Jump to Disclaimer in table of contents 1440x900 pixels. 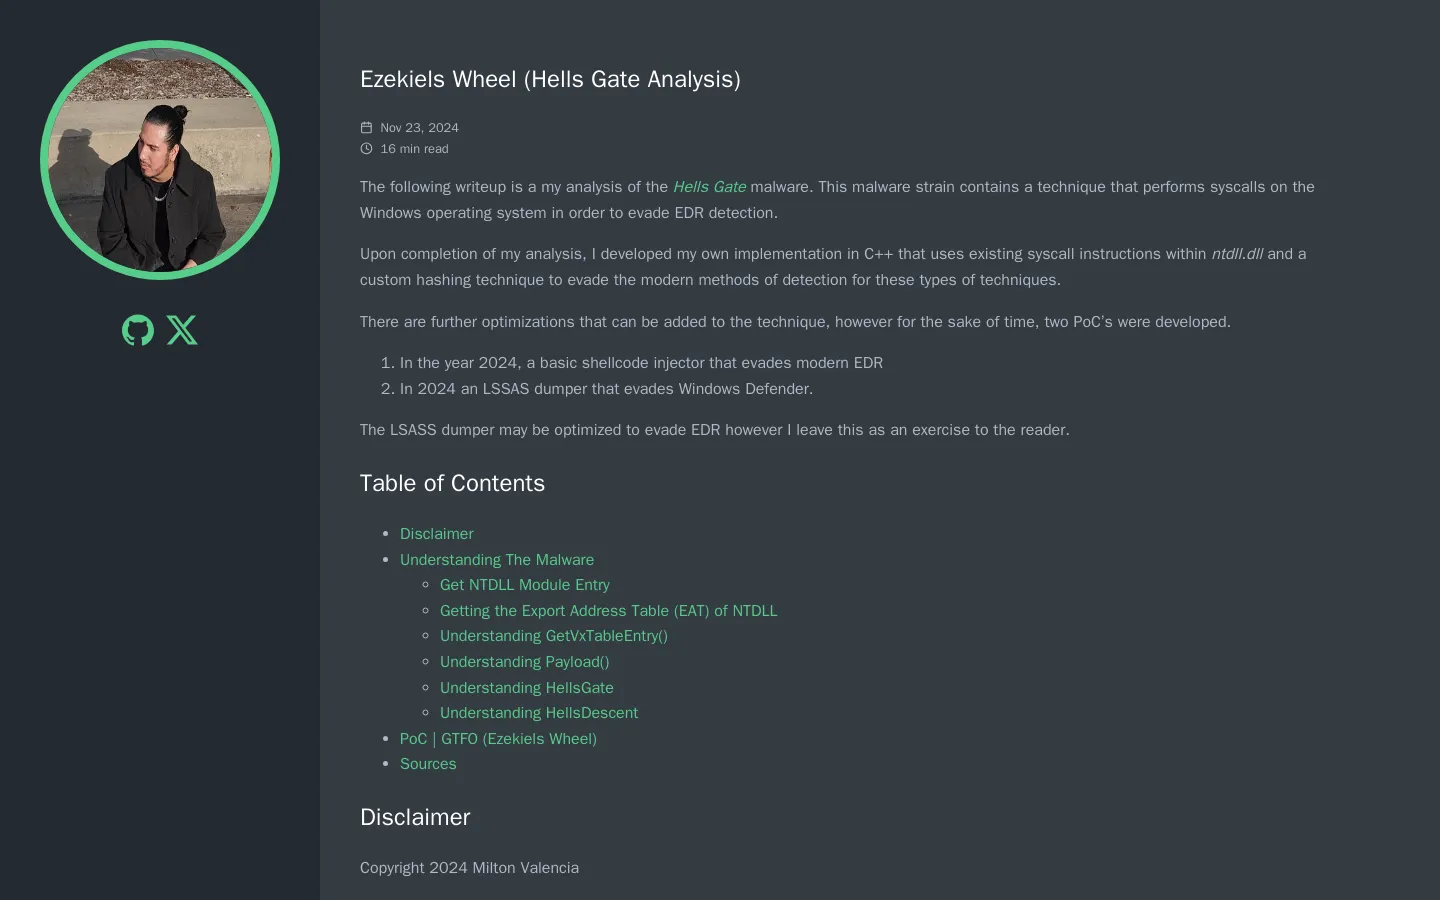pyautogui.click(x=437, y=534)
